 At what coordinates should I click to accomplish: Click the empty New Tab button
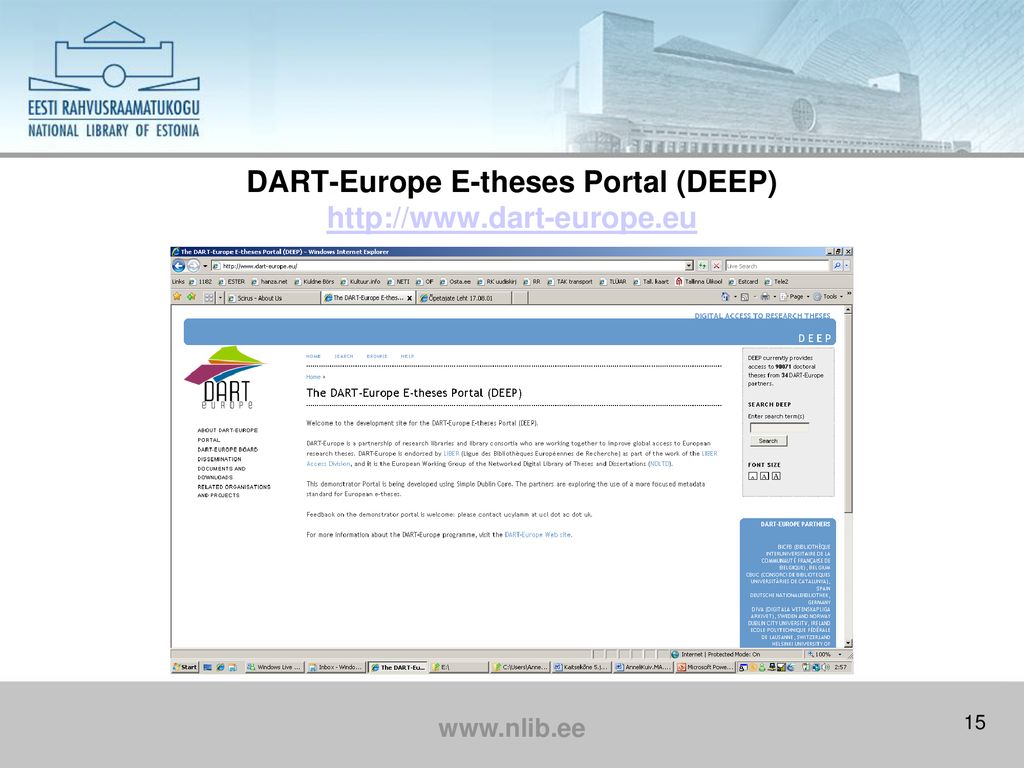pyautogui.click(x=520, y=298)
